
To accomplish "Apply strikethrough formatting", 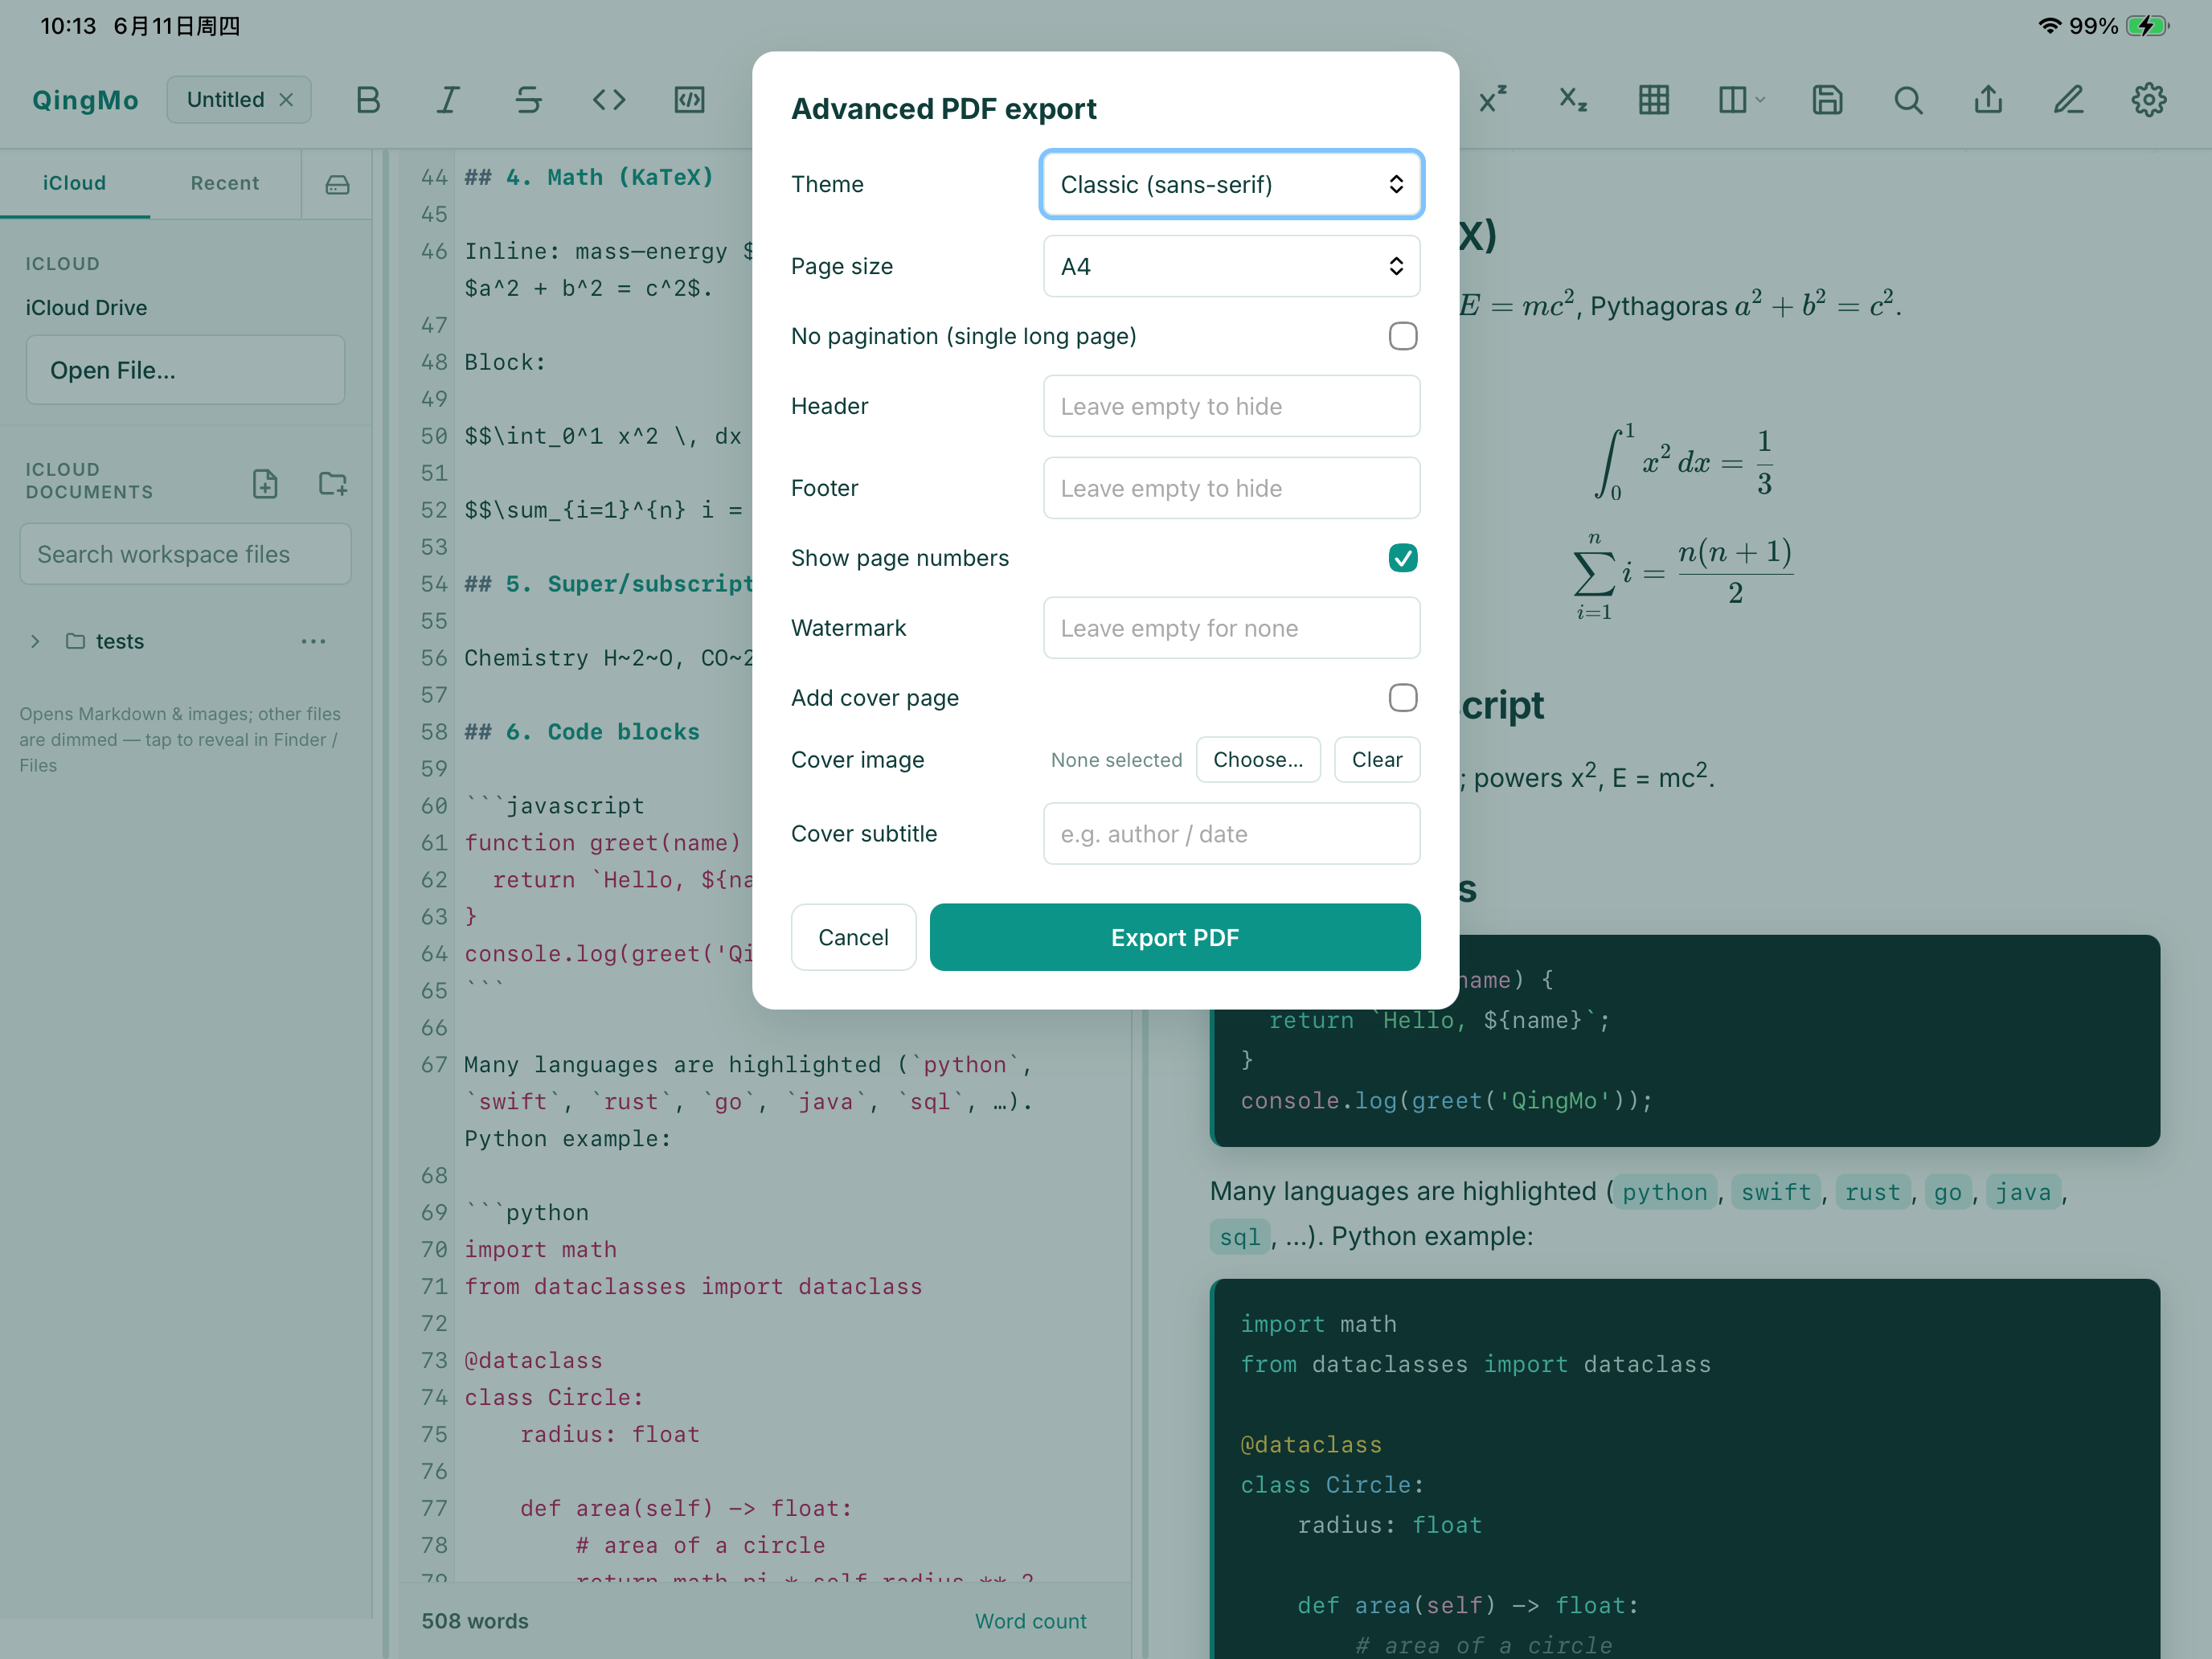I will pyautogui.click(x=528, y=100).
